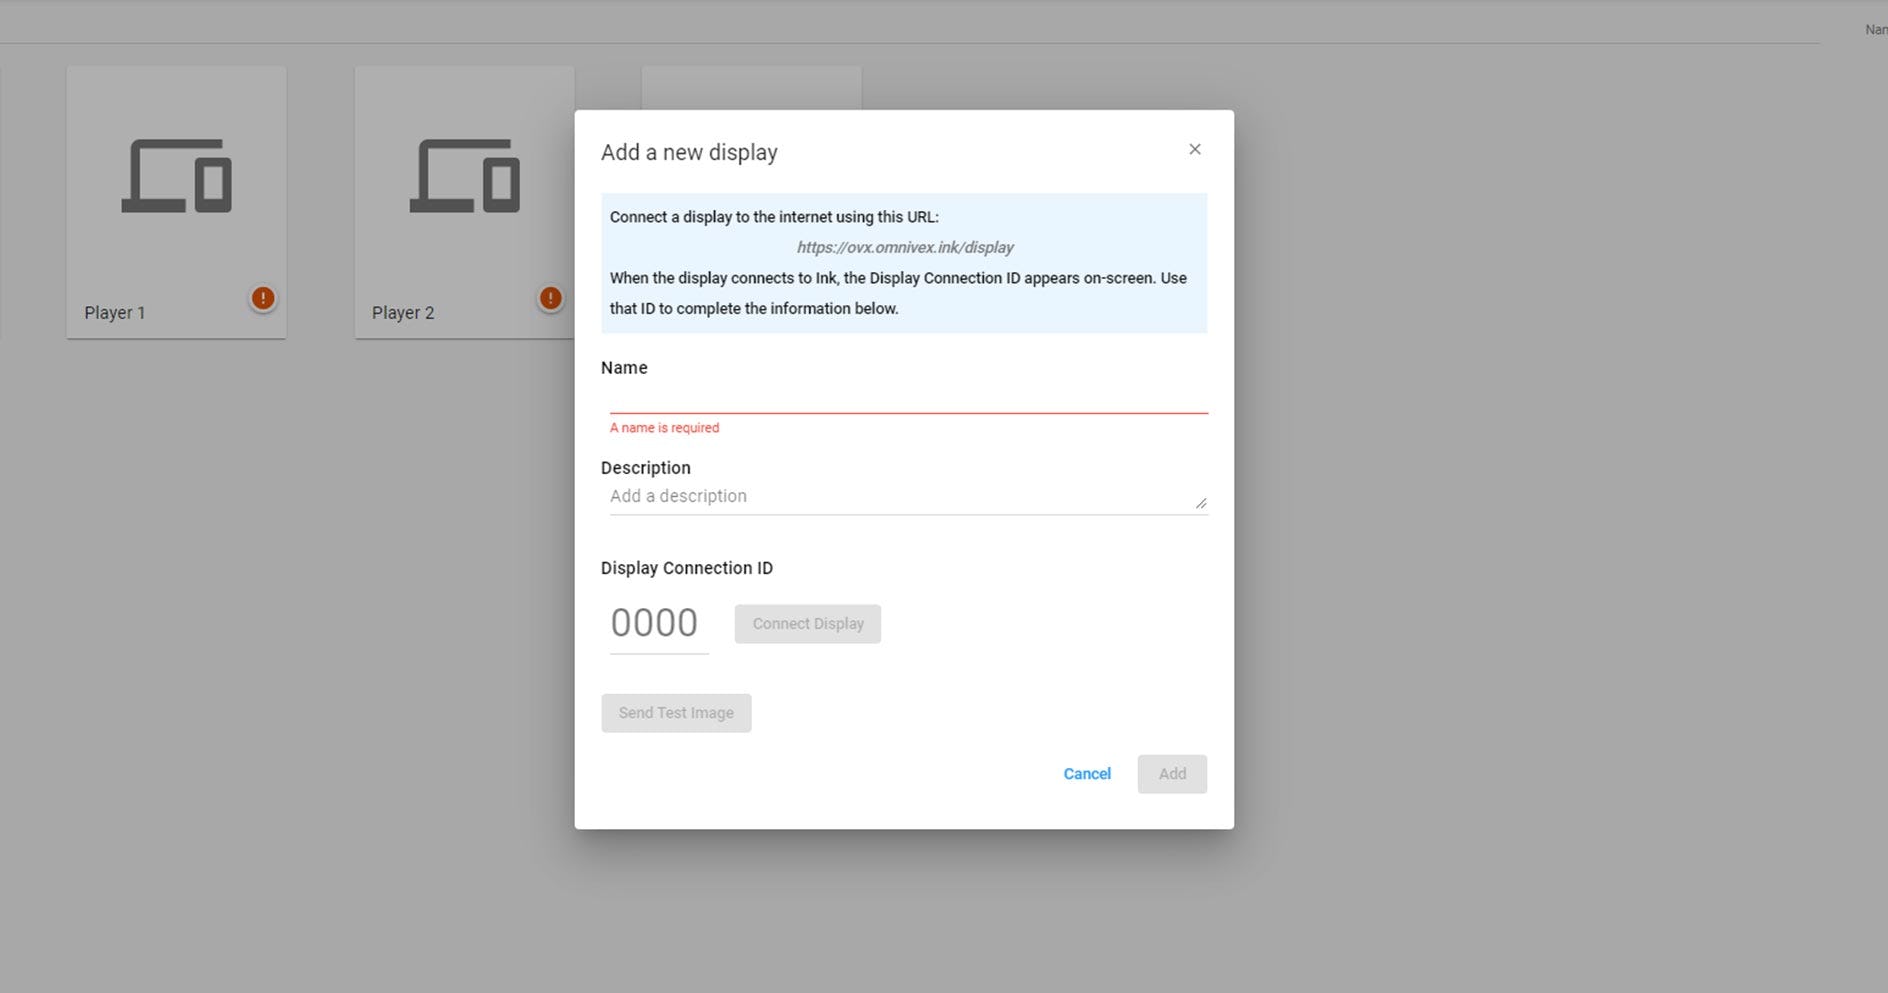The image size is (1888, 993).
Task: Click the Player 2 device icon
Action: click(x=464, y=176)
